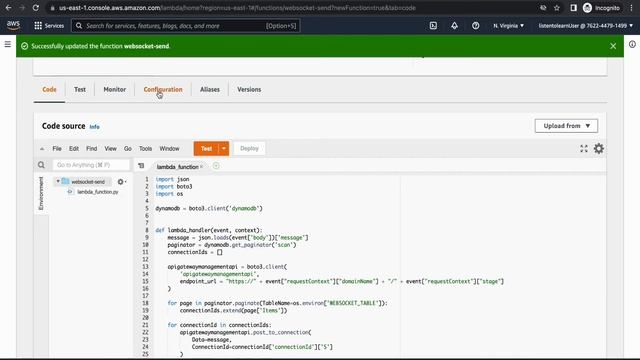Viewport: 640px width, 360px height.
Task: Select lambda_function.py in file tree
Action: (98, 192)
